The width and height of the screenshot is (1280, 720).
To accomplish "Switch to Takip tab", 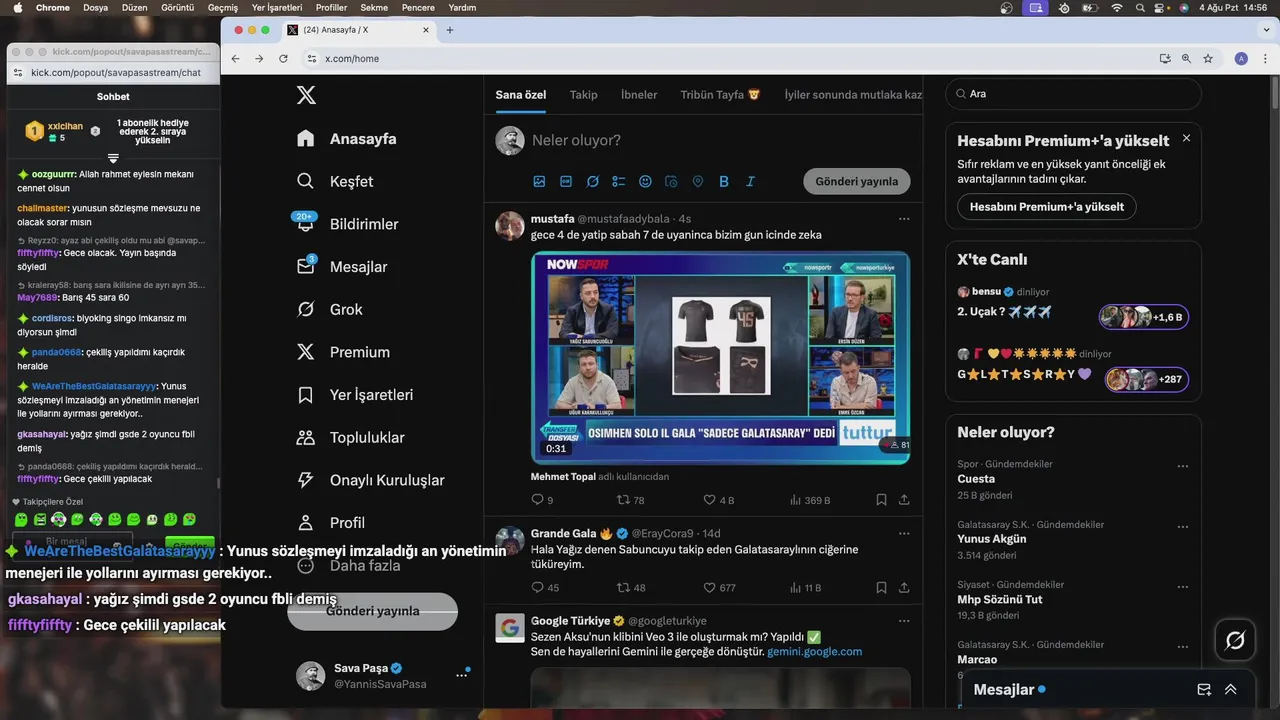I will click(x=583, y=95).
